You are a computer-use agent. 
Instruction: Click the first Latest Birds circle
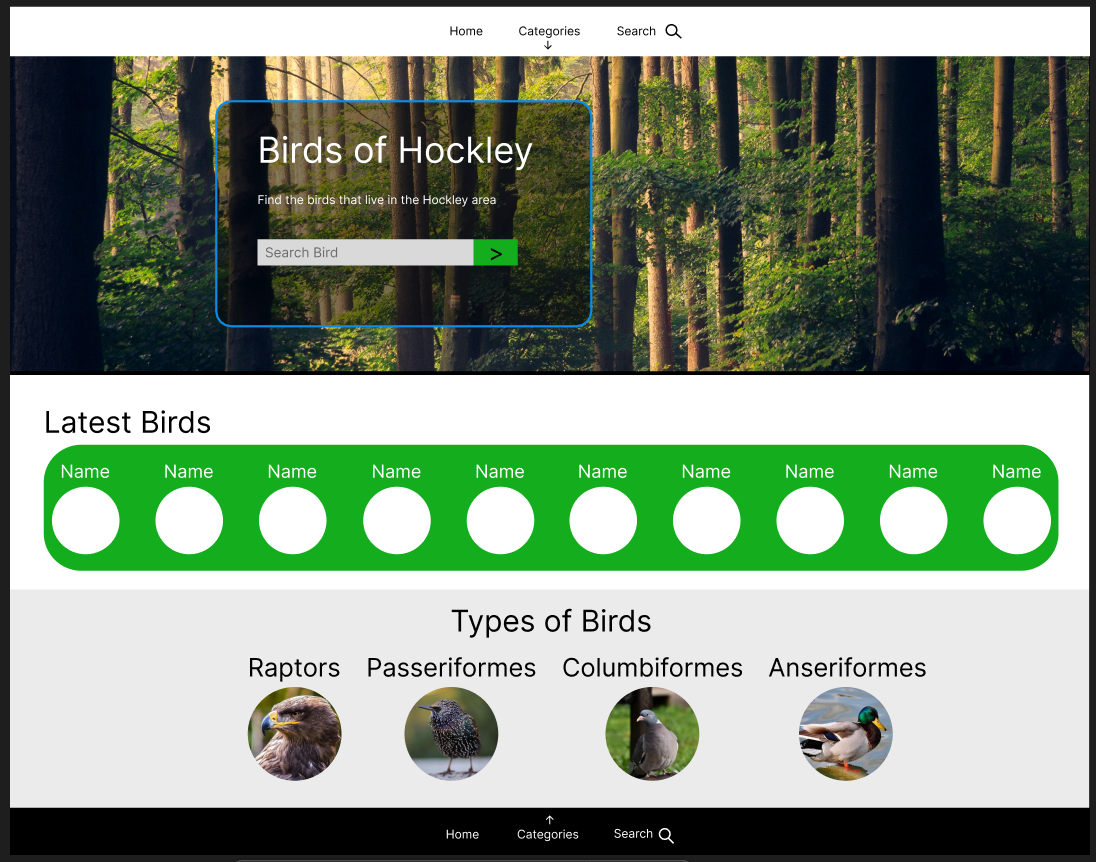click(86, 521)
